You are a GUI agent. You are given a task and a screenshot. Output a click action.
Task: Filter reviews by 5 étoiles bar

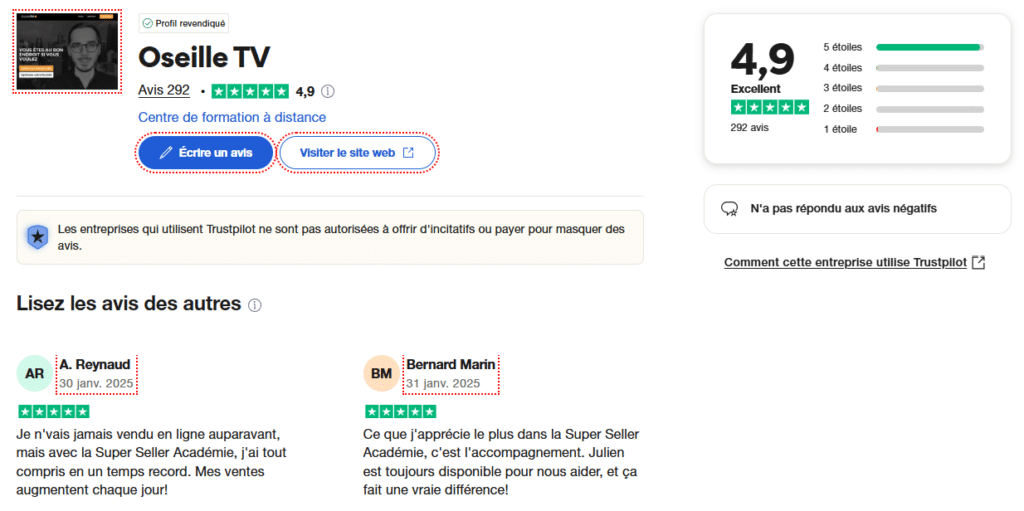pos(930,47)
